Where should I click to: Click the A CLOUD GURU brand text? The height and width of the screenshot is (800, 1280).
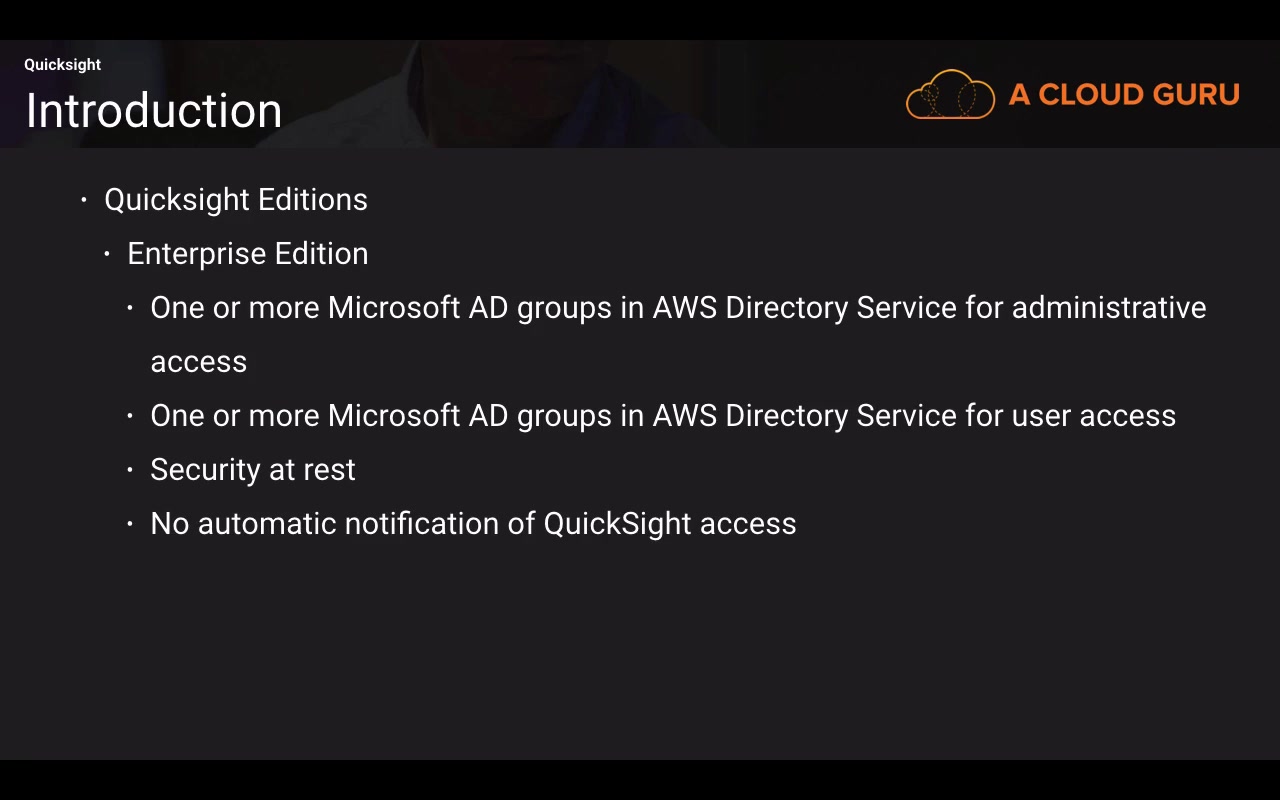(x=1124, y=95)
